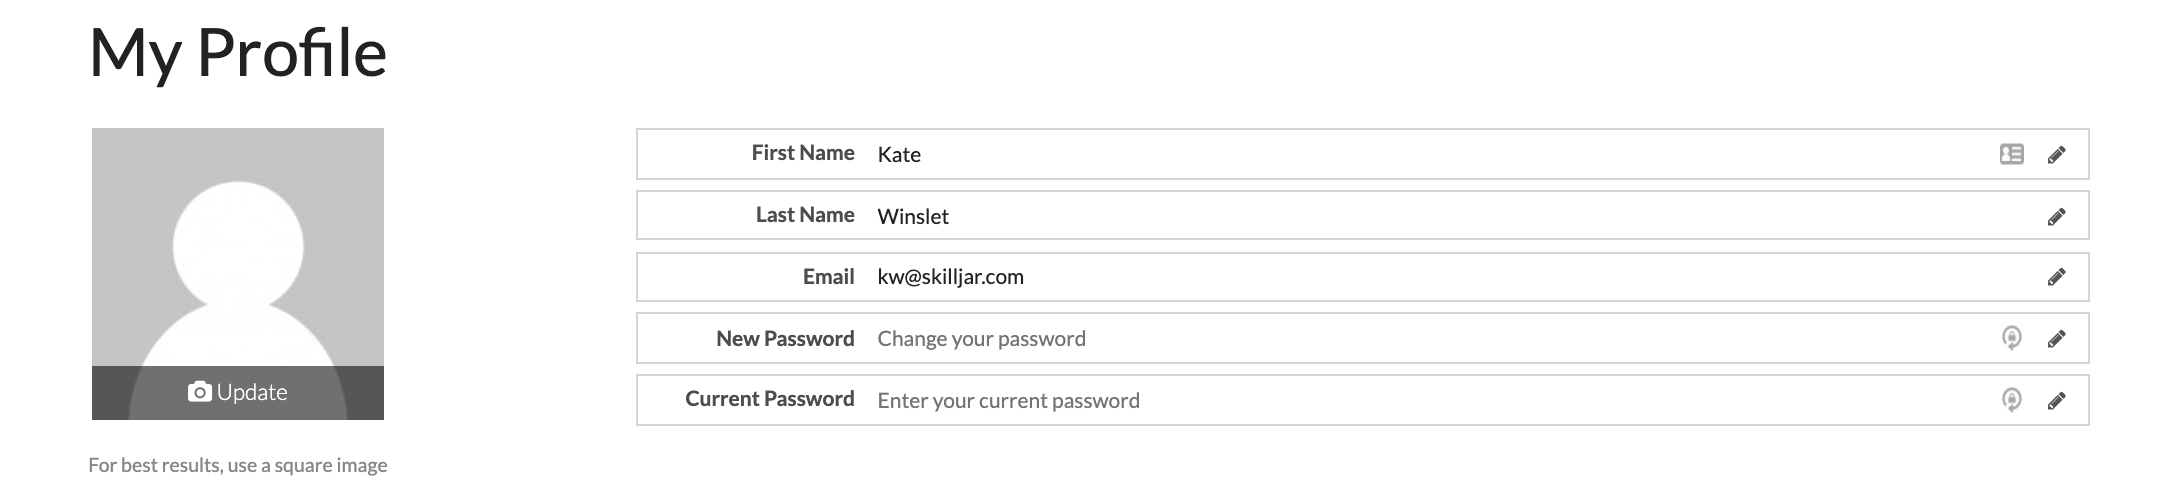
Task: Click the pencil edit icon in Email row
Action: (x=2056, y=277)
